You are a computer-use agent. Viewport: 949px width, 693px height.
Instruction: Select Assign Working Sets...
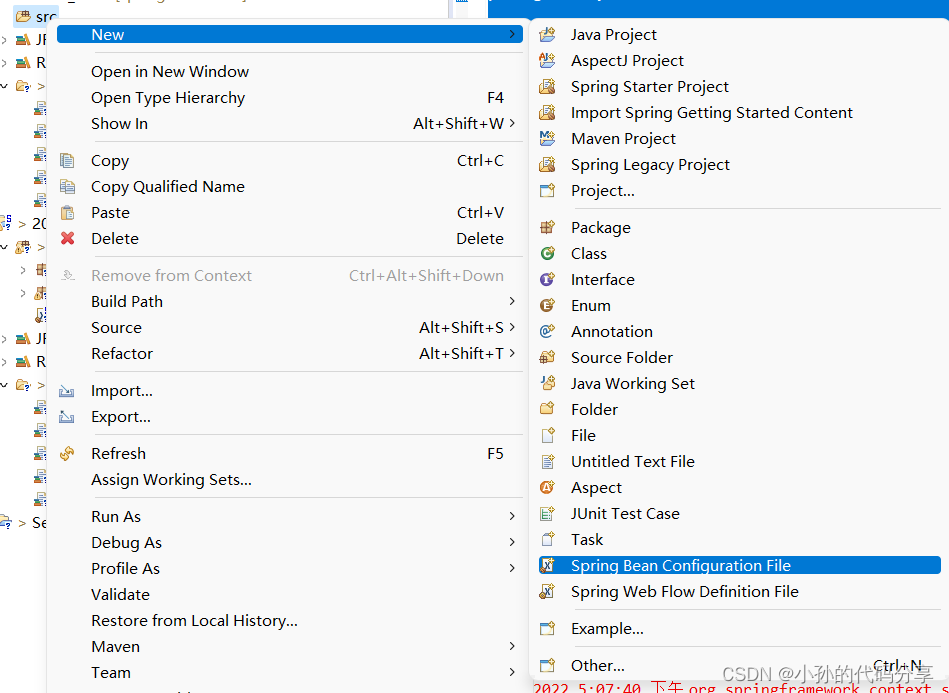tap(171, 479)
